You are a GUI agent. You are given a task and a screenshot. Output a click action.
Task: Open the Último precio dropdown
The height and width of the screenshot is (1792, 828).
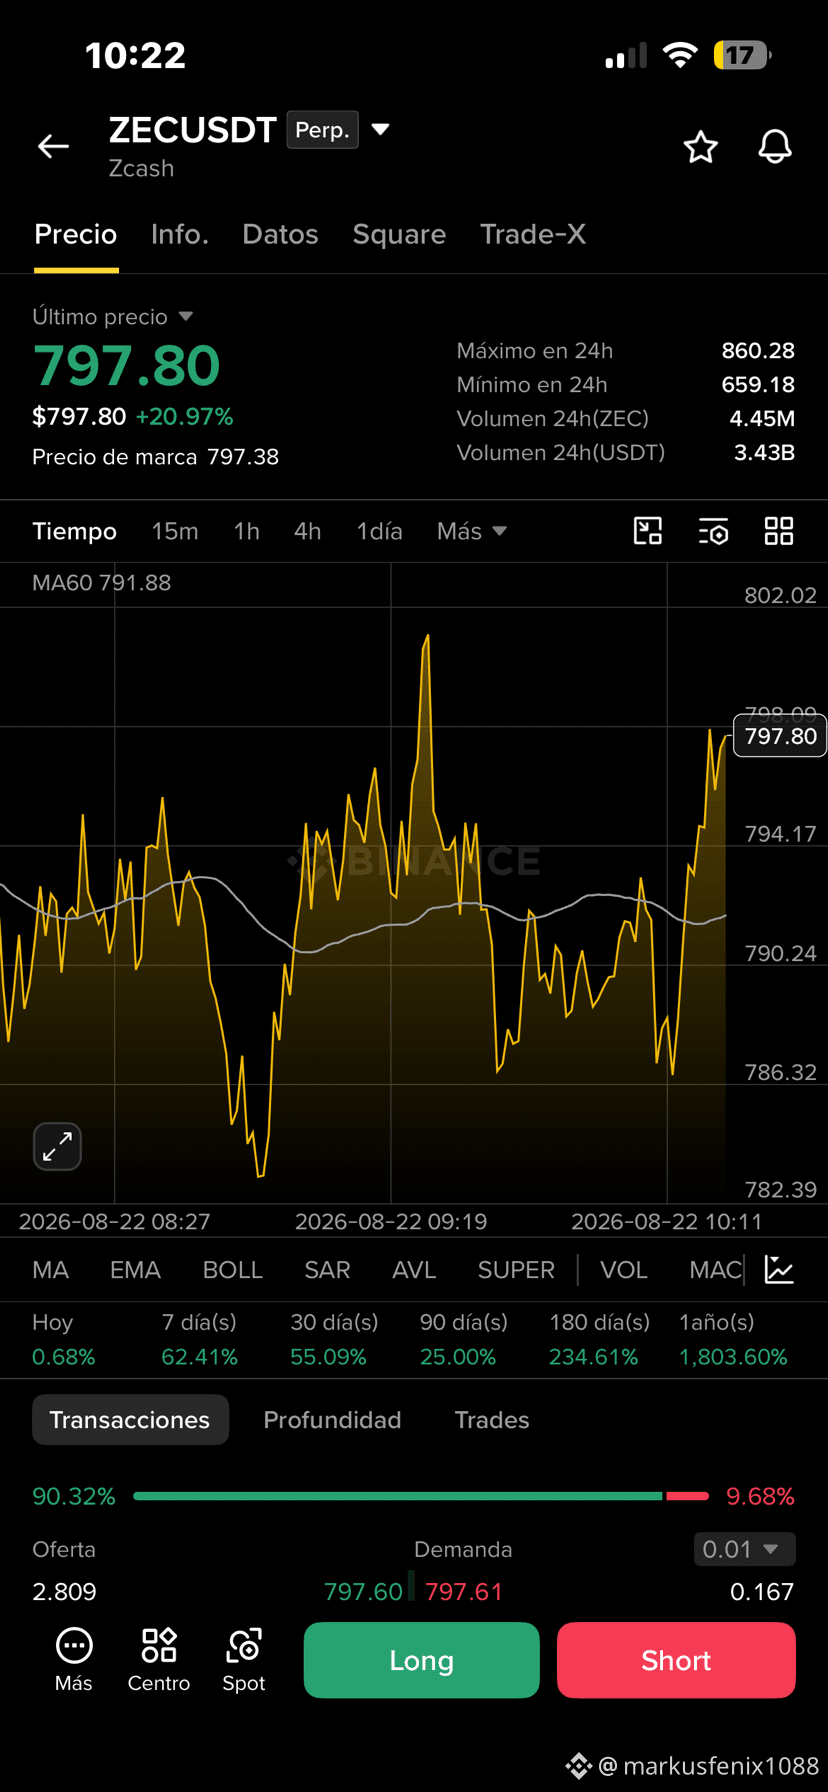(112, 317)
